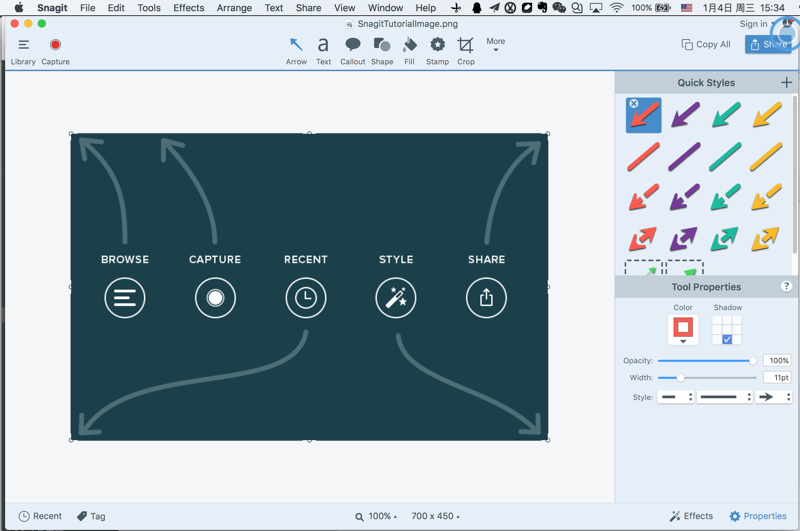Viewport: 800px width, 531px height.
Task: Expand the More tools dropdown
Action: [x=495, y=45]
